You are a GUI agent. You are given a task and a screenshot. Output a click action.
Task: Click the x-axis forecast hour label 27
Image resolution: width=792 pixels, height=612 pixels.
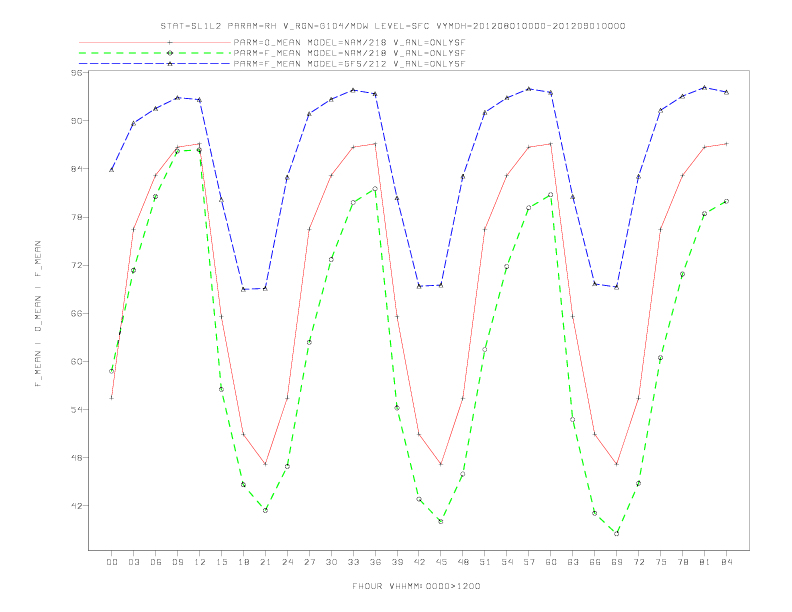click(x=309, y=562)
